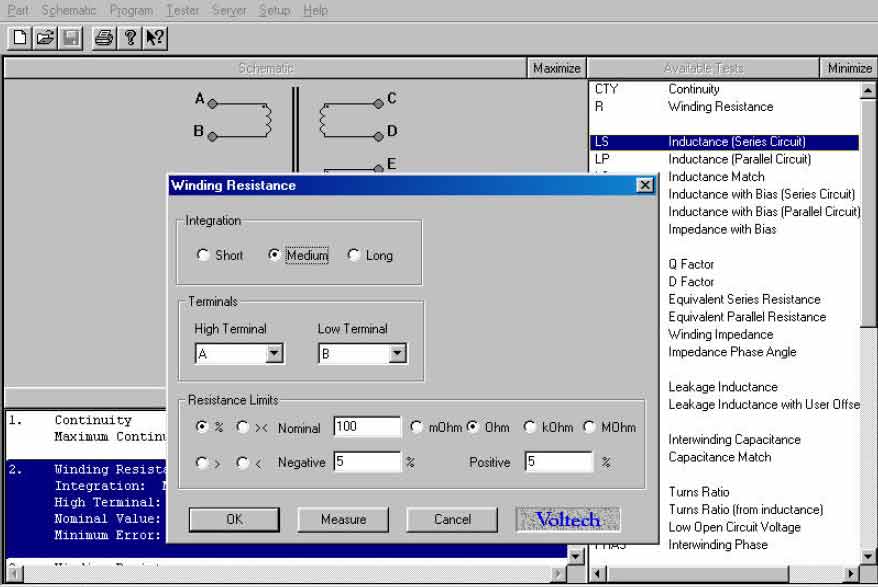
Task: Select Leakage Inductance test
Action: click(723, 386)
